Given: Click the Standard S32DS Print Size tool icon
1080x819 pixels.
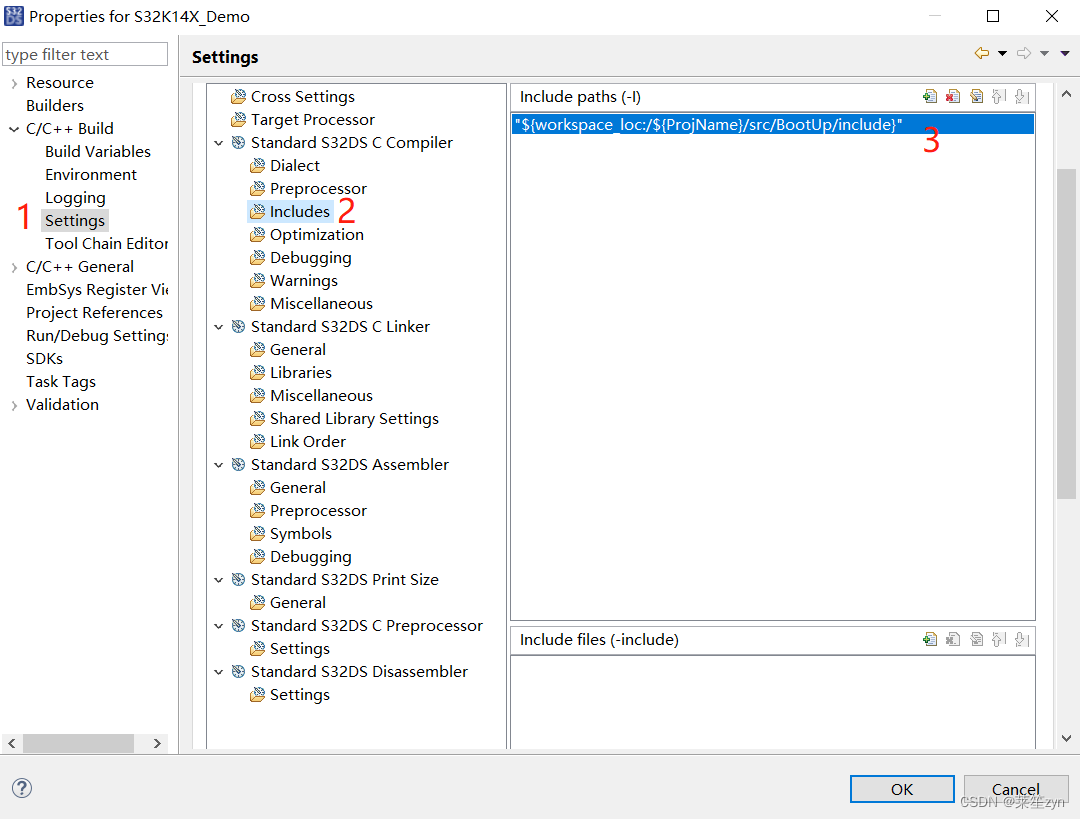Looking at the screenshot, I should [x=238, y=580].
